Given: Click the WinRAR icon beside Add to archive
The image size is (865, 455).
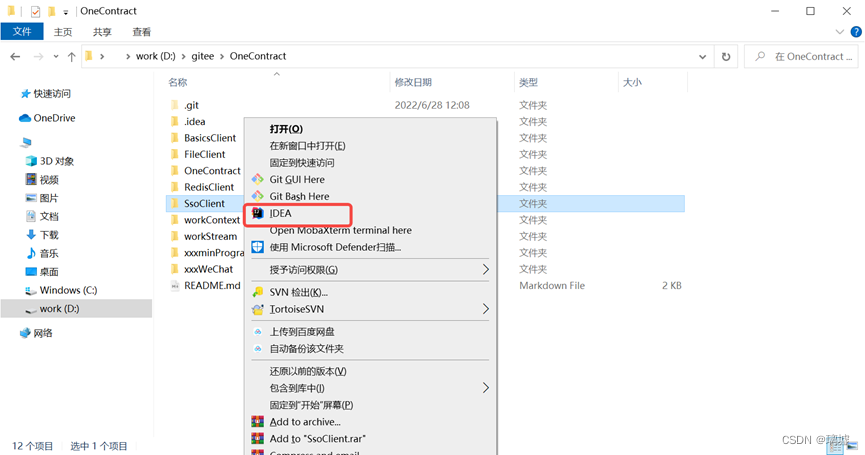Looking at the screenshot, I should click(x=258, y=422).
